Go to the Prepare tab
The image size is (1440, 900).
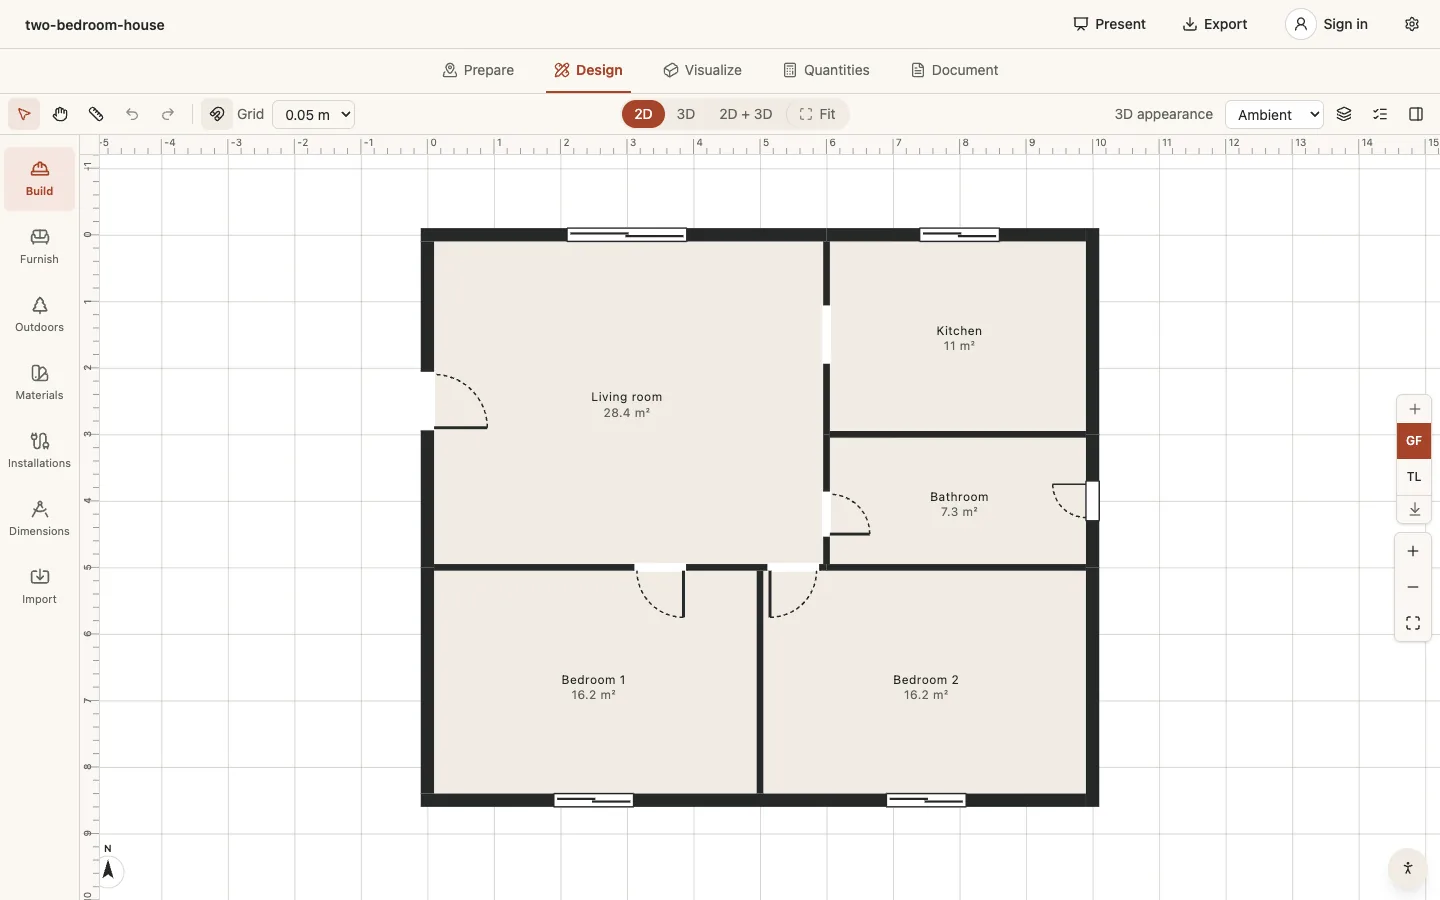tap(478, 70)
